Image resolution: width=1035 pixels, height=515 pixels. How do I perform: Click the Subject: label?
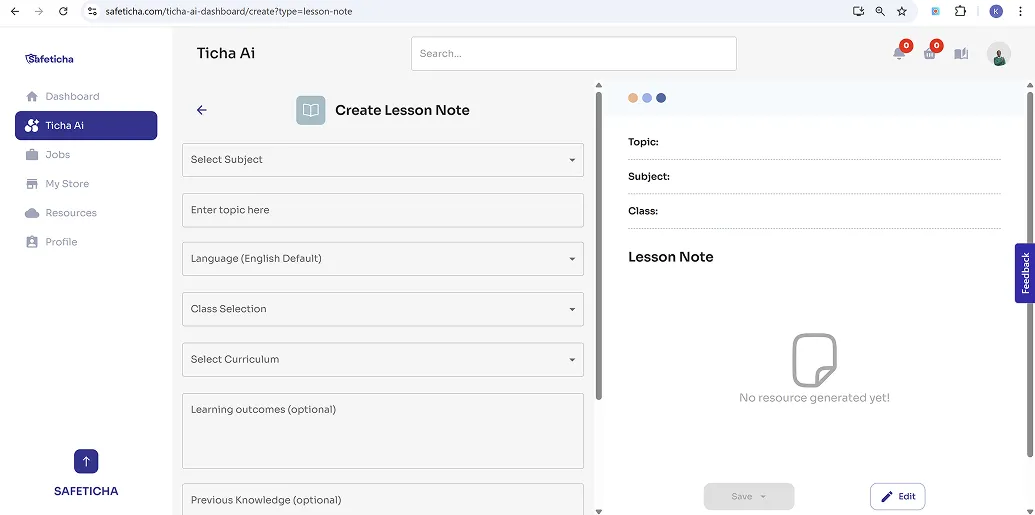(649, 176)
